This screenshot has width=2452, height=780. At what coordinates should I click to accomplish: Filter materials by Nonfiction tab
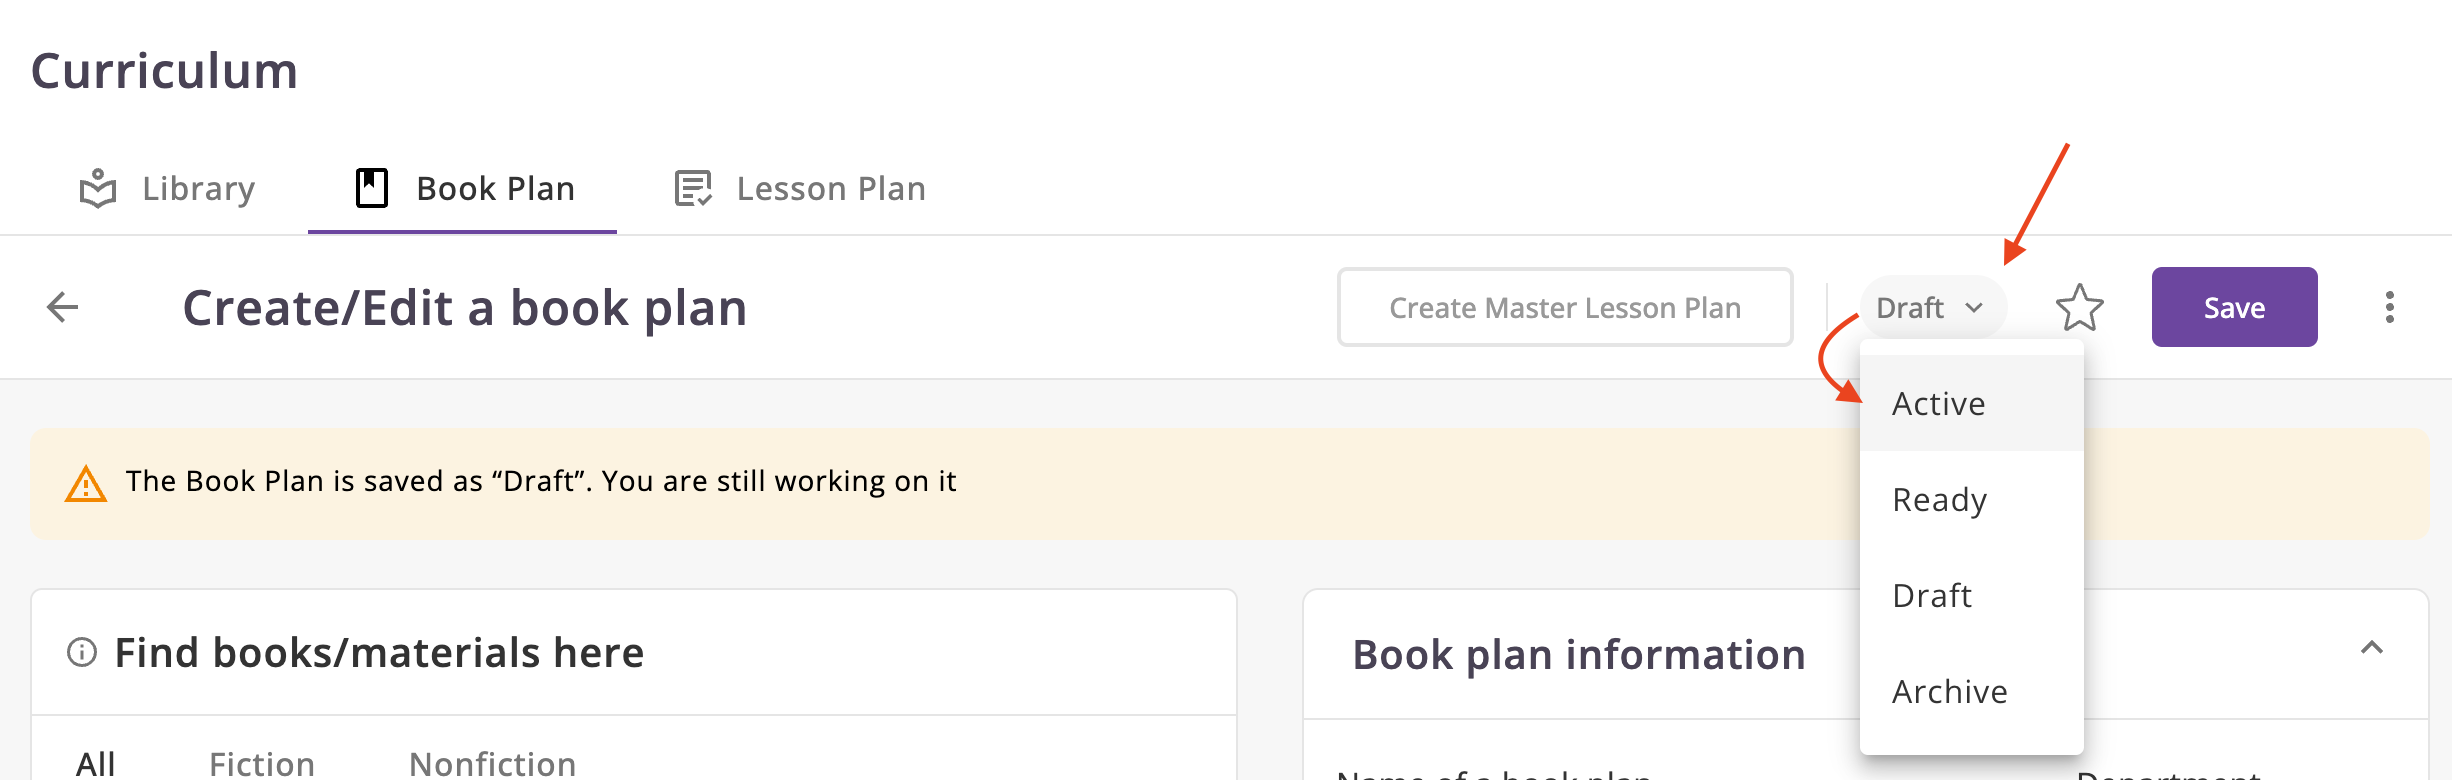point(492,764)
